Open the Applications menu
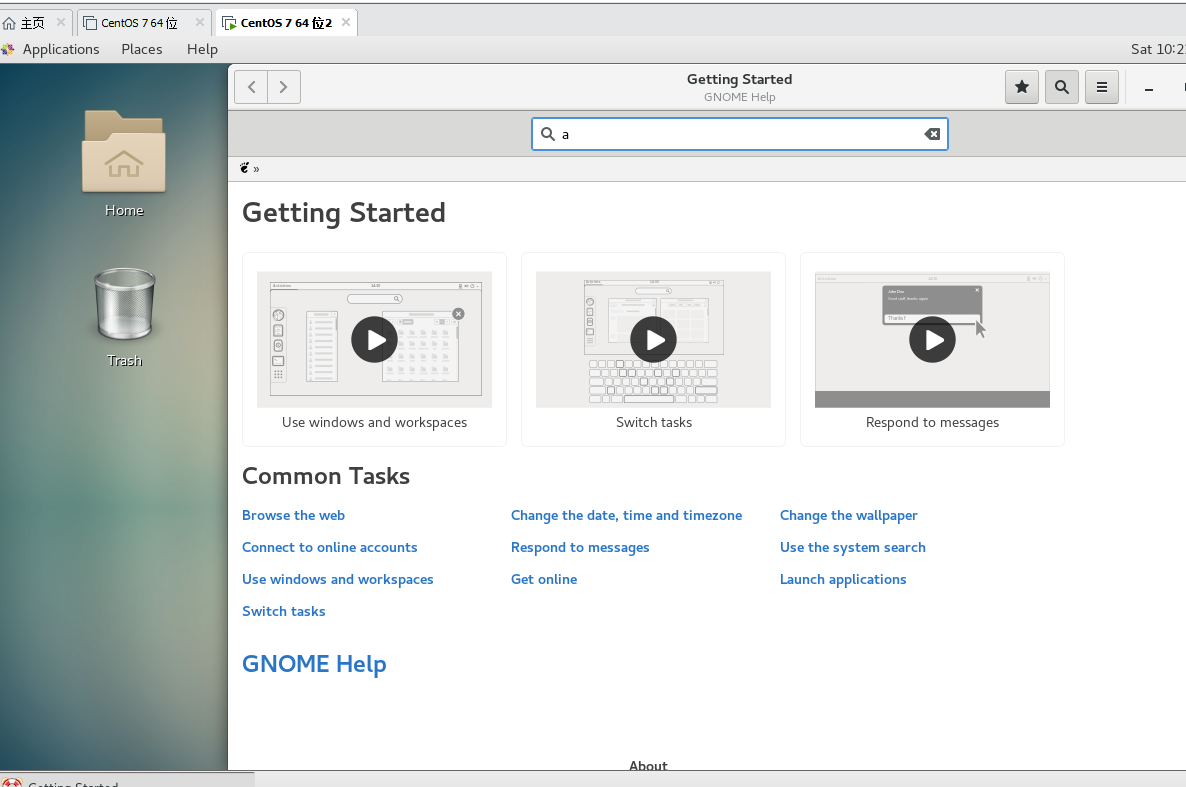The height and width of the screenshot is (787, 1186). (61, 49)
